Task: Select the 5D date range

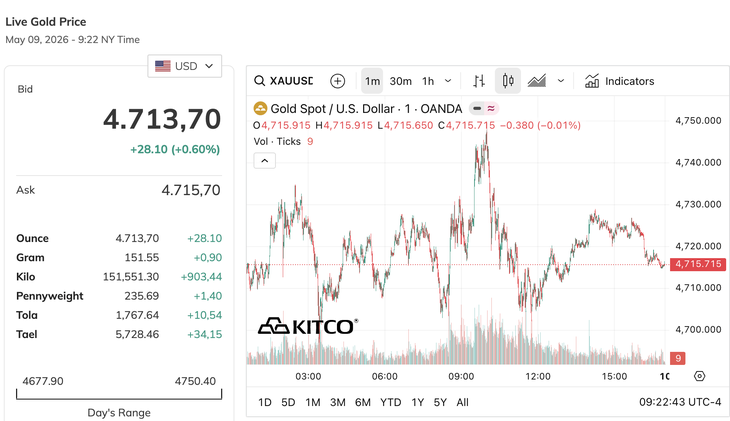Action: point(288,402)
